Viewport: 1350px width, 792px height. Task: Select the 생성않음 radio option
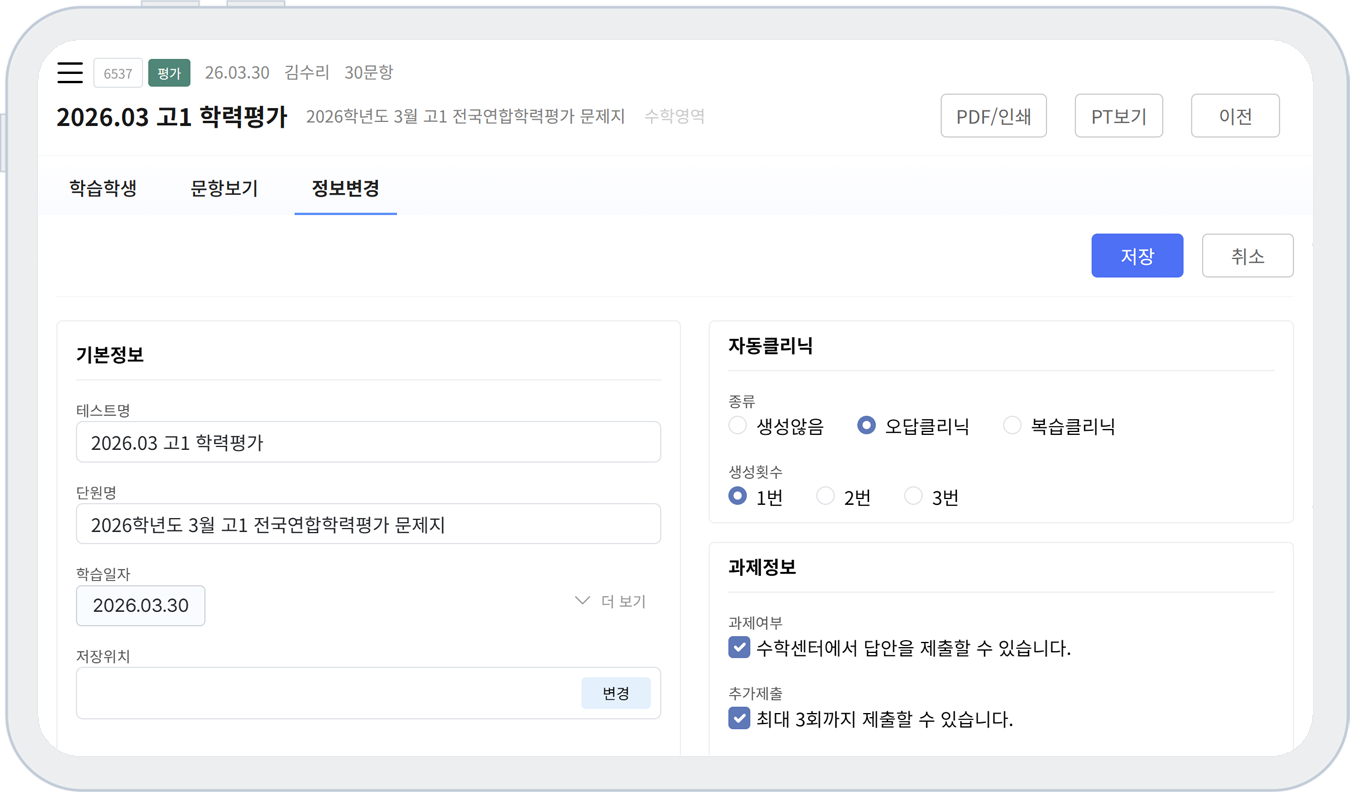pos(738,426)
